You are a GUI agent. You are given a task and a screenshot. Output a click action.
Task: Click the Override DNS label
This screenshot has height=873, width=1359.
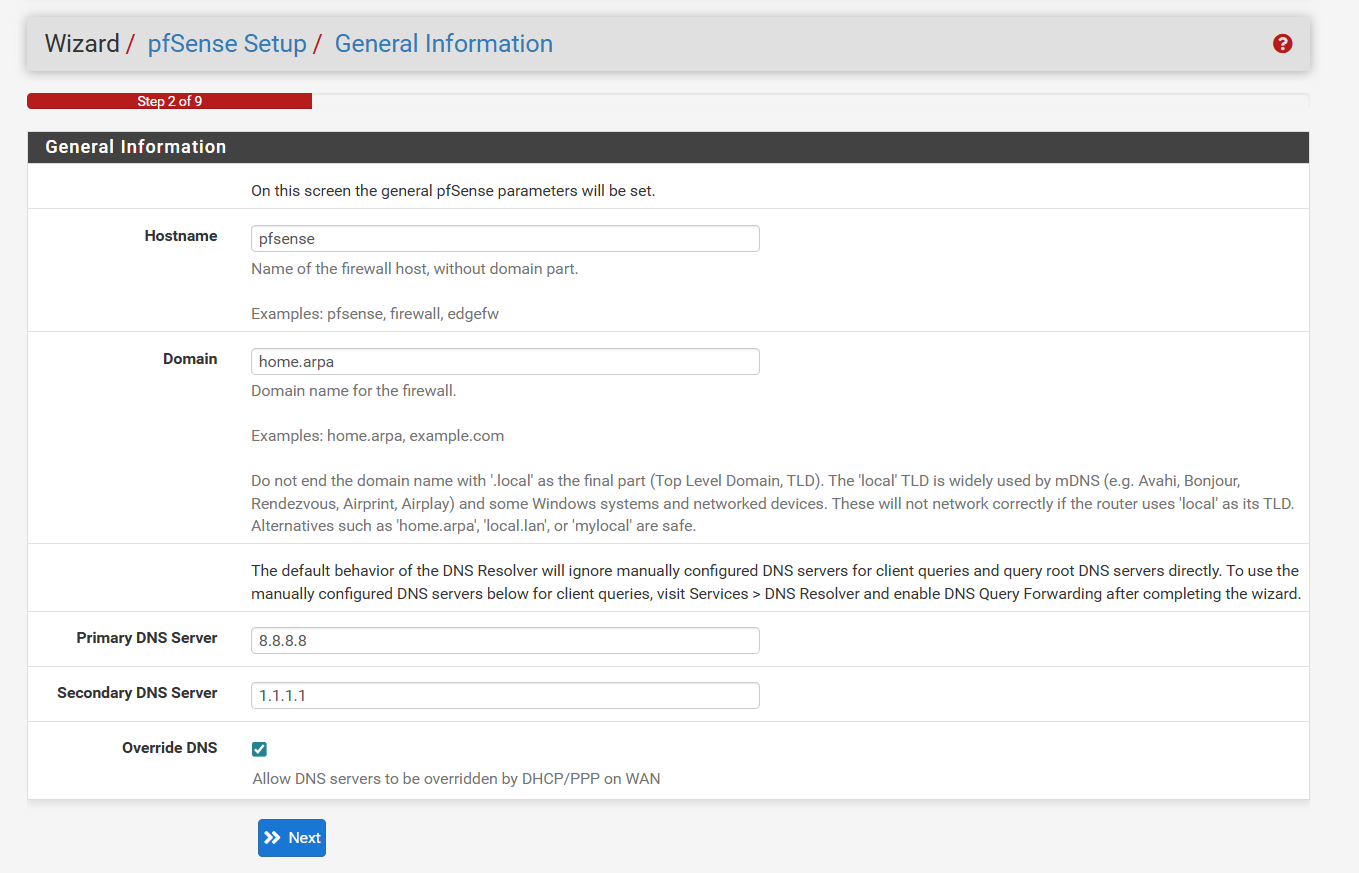pos(169,748)
